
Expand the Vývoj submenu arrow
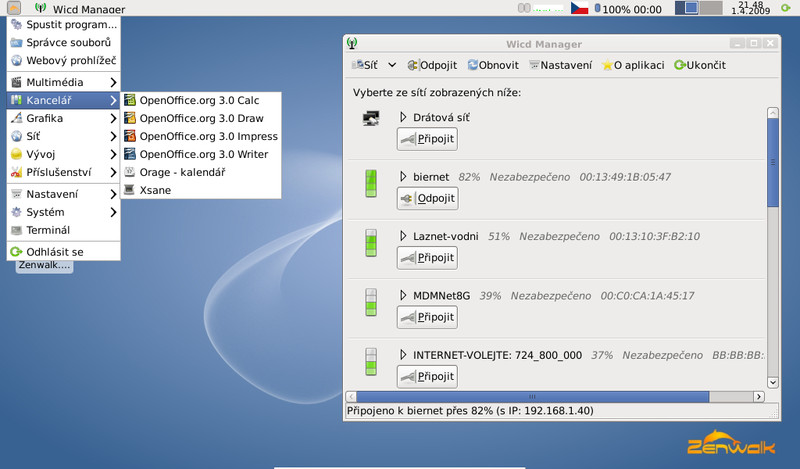point(113,154)
